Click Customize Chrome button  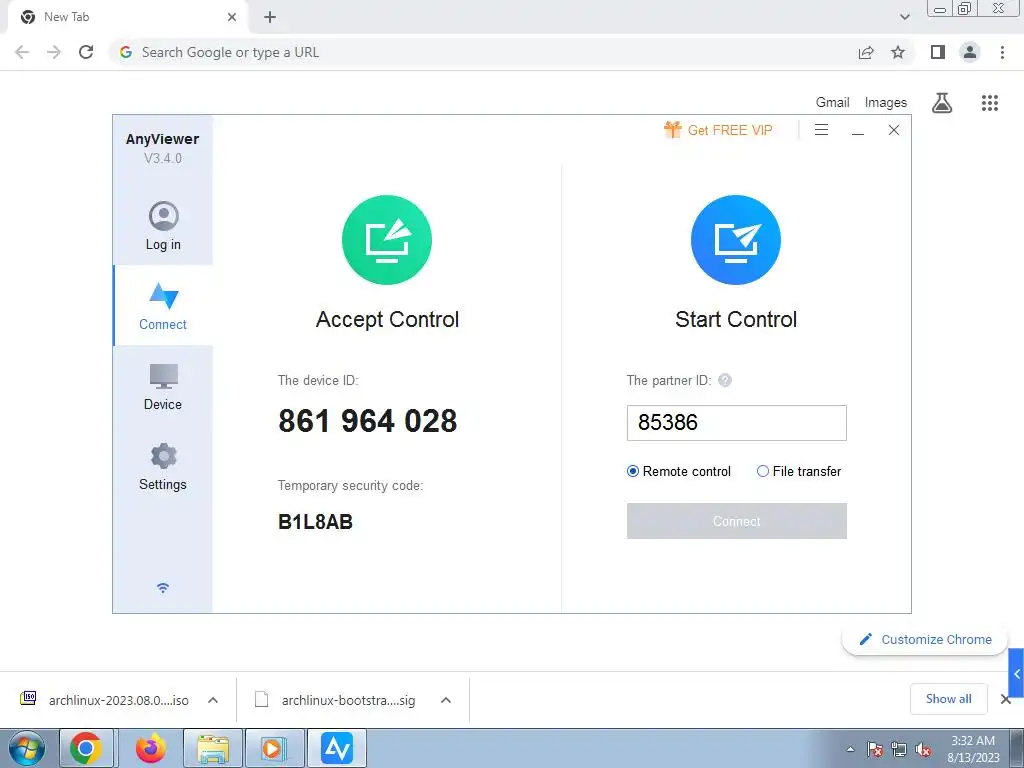925,639
